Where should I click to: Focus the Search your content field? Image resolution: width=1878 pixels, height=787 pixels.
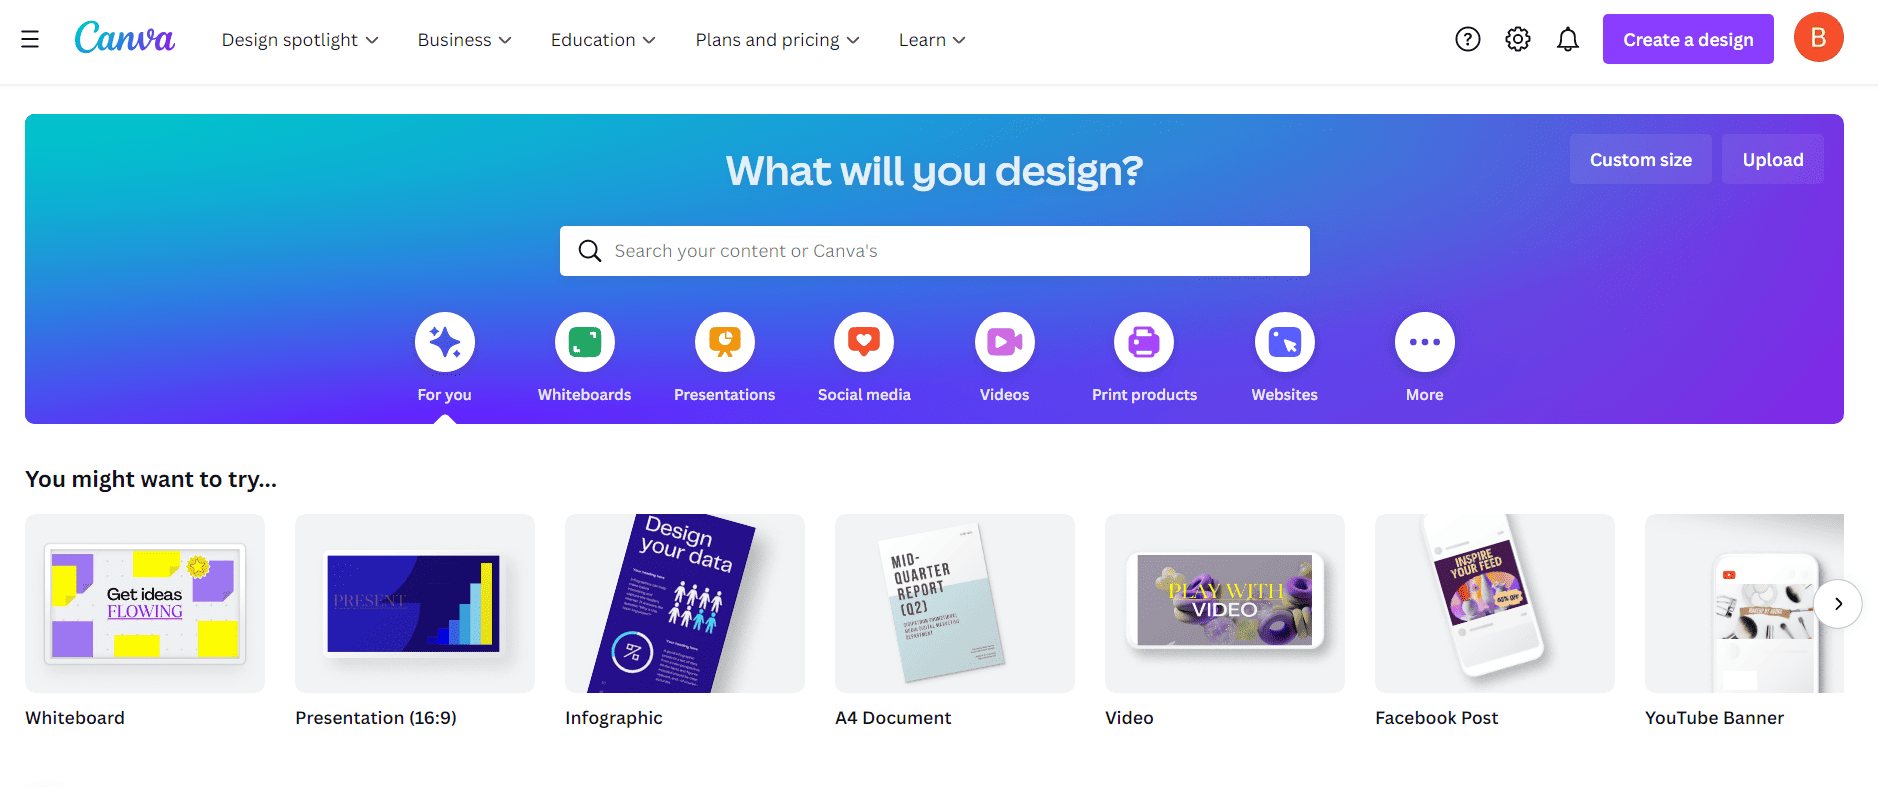click(x=935, y=251)
